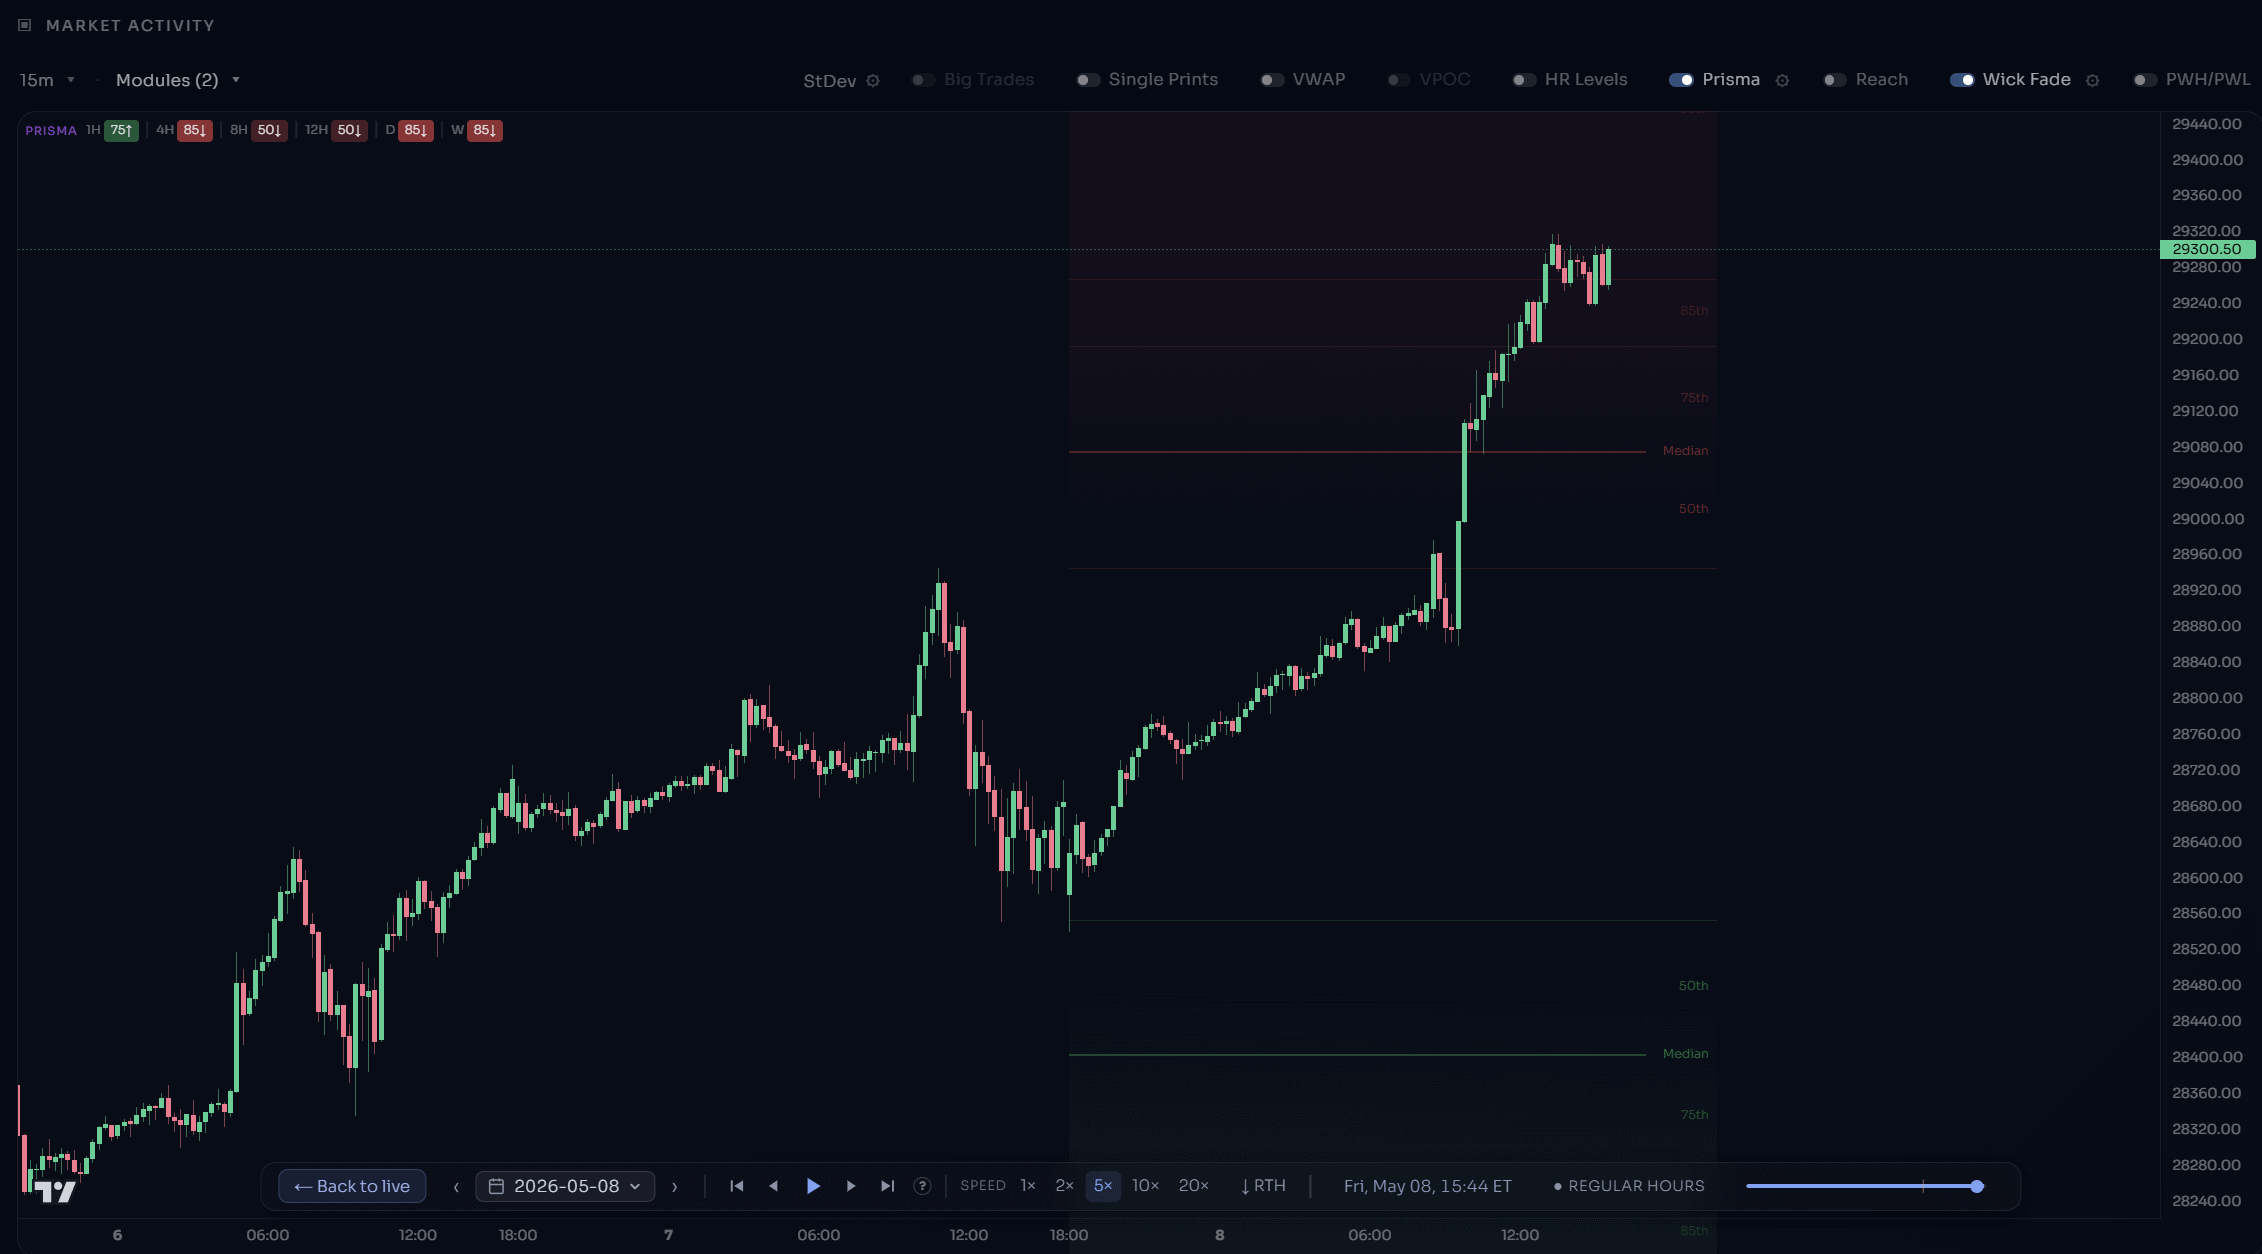Go to the next date with the right chevron
Image resolution: width=2262 pixels, height=1254 pixels.
coord(675,1187)
